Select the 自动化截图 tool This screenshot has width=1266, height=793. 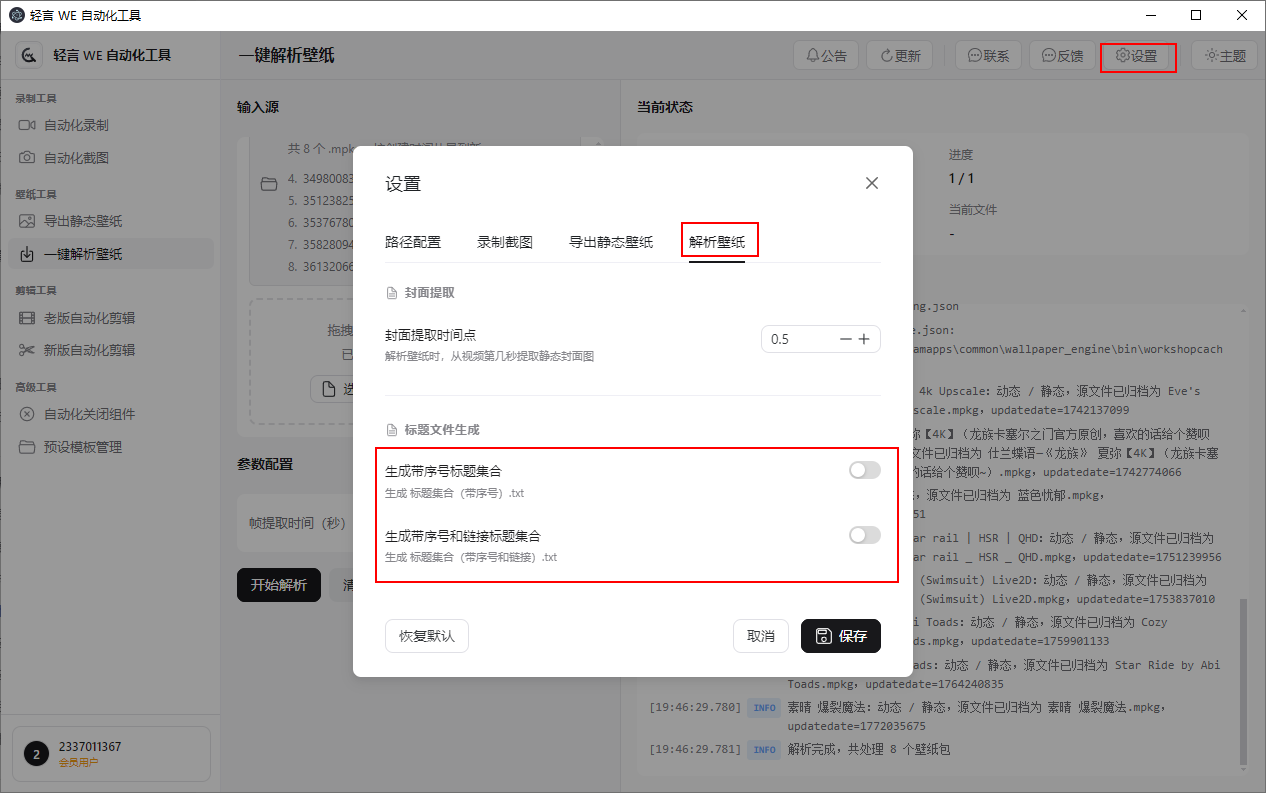(x=82, y=157)
